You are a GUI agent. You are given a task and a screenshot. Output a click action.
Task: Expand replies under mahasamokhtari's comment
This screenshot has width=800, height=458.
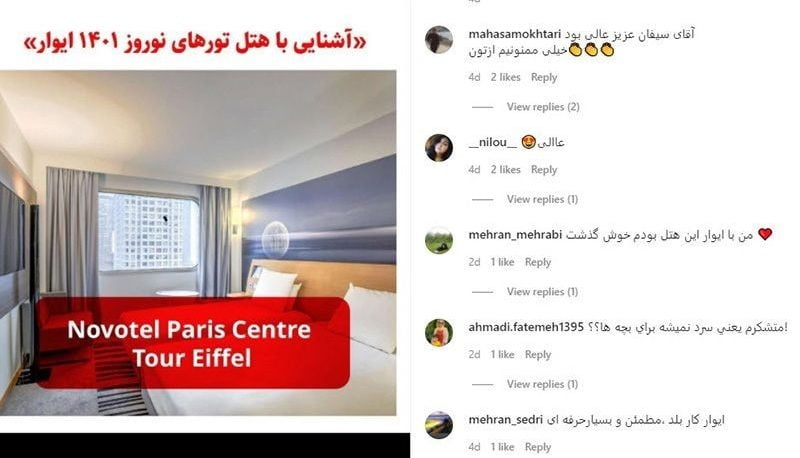pyautogui.click(x=543, y=107)
